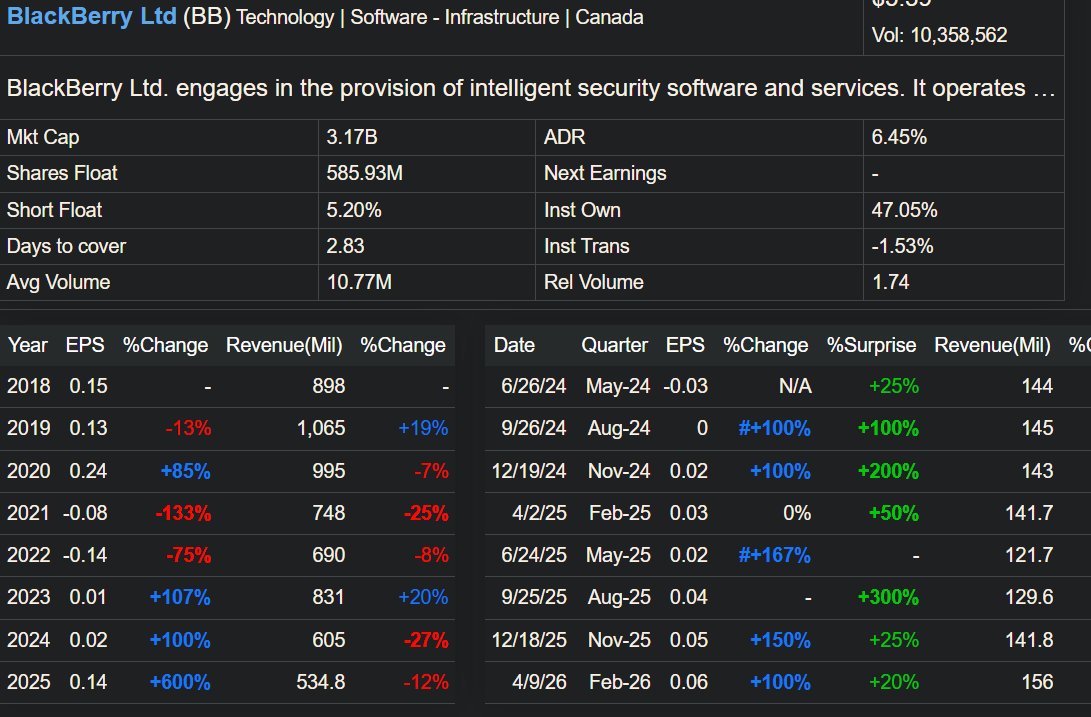This screenshot has width=1091, height=717.
Task: Click the Inst Trans label
Action: 587,246
